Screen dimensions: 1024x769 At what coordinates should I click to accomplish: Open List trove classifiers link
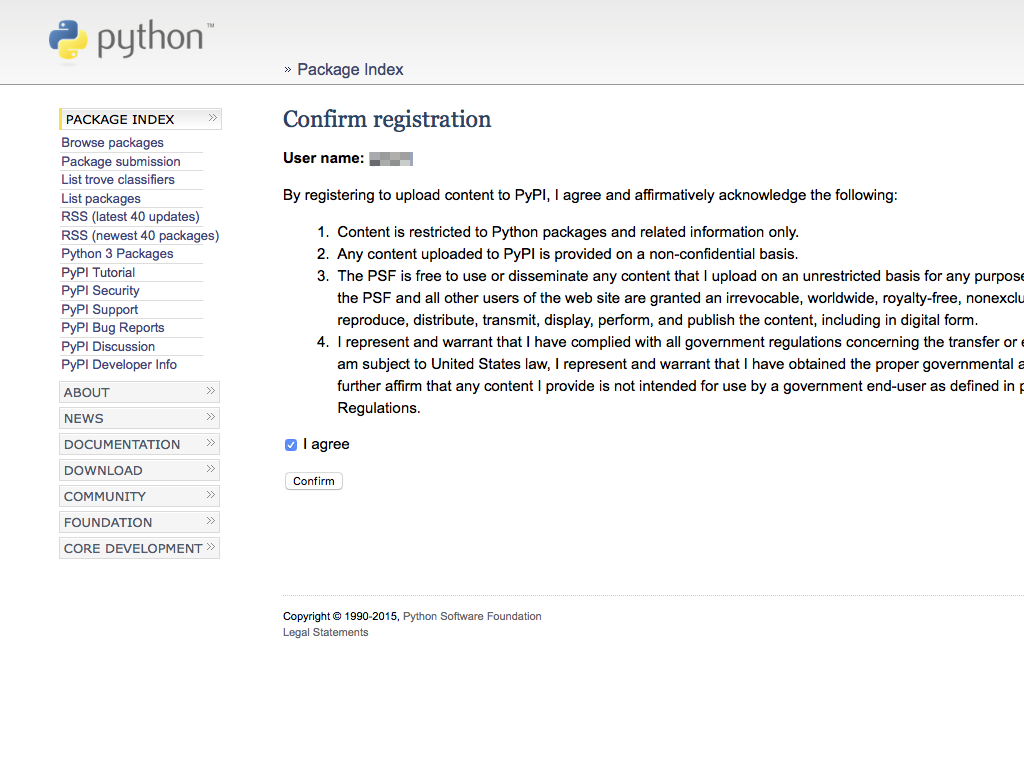tap(118, 180)
